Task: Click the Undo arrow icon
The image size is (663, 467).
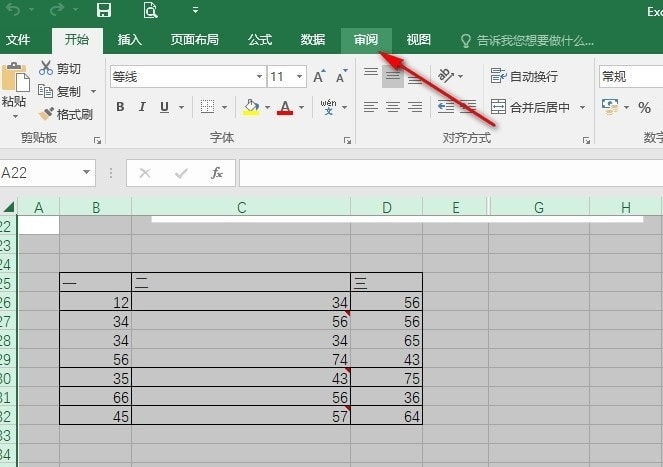Action: coord(13,9)
